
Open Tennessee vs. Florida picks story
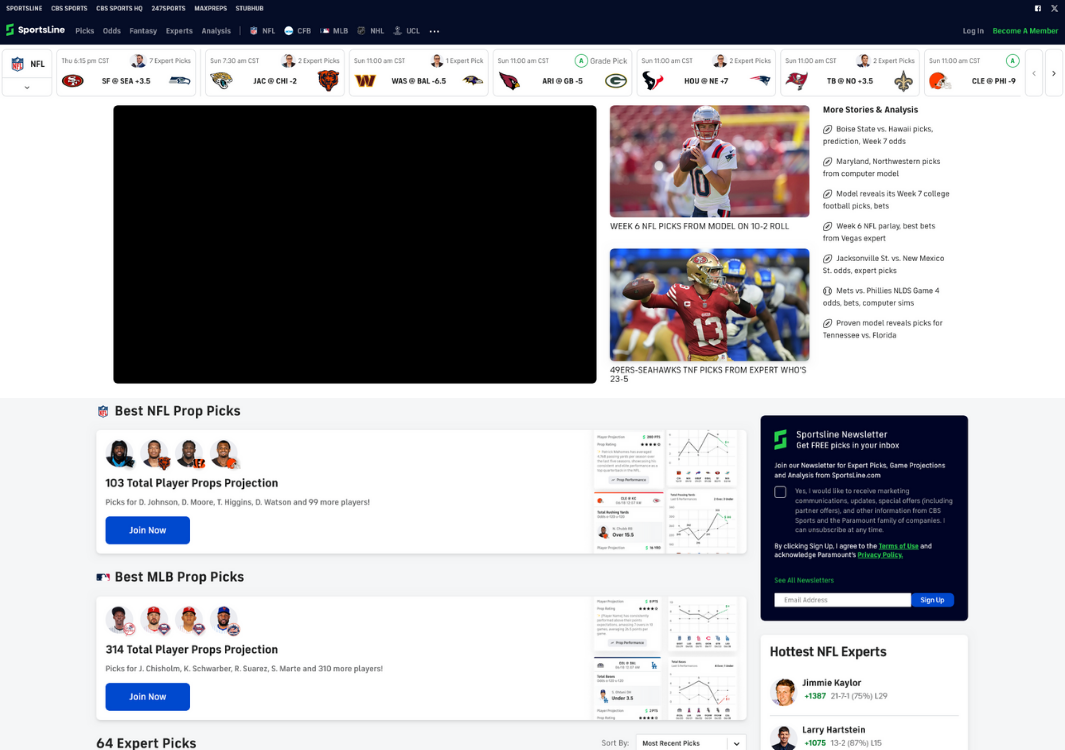tap(882, 329)
